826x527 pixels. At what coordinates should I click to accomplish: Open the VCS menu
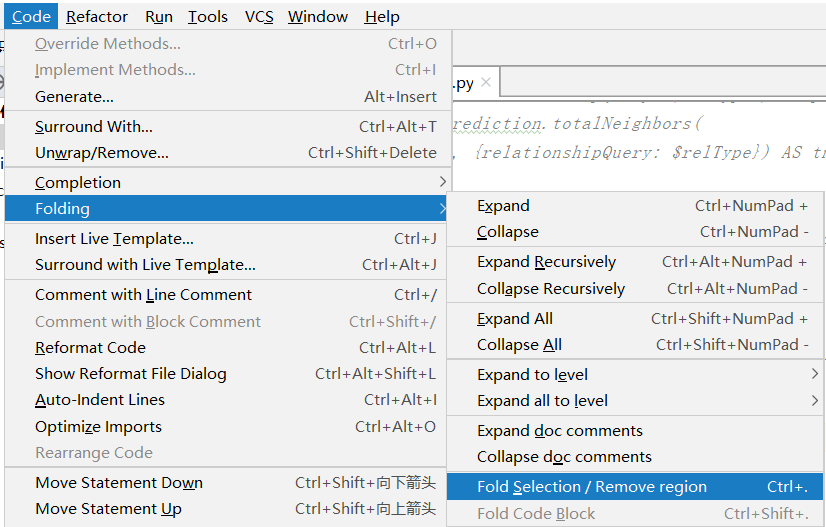(259, 17)
